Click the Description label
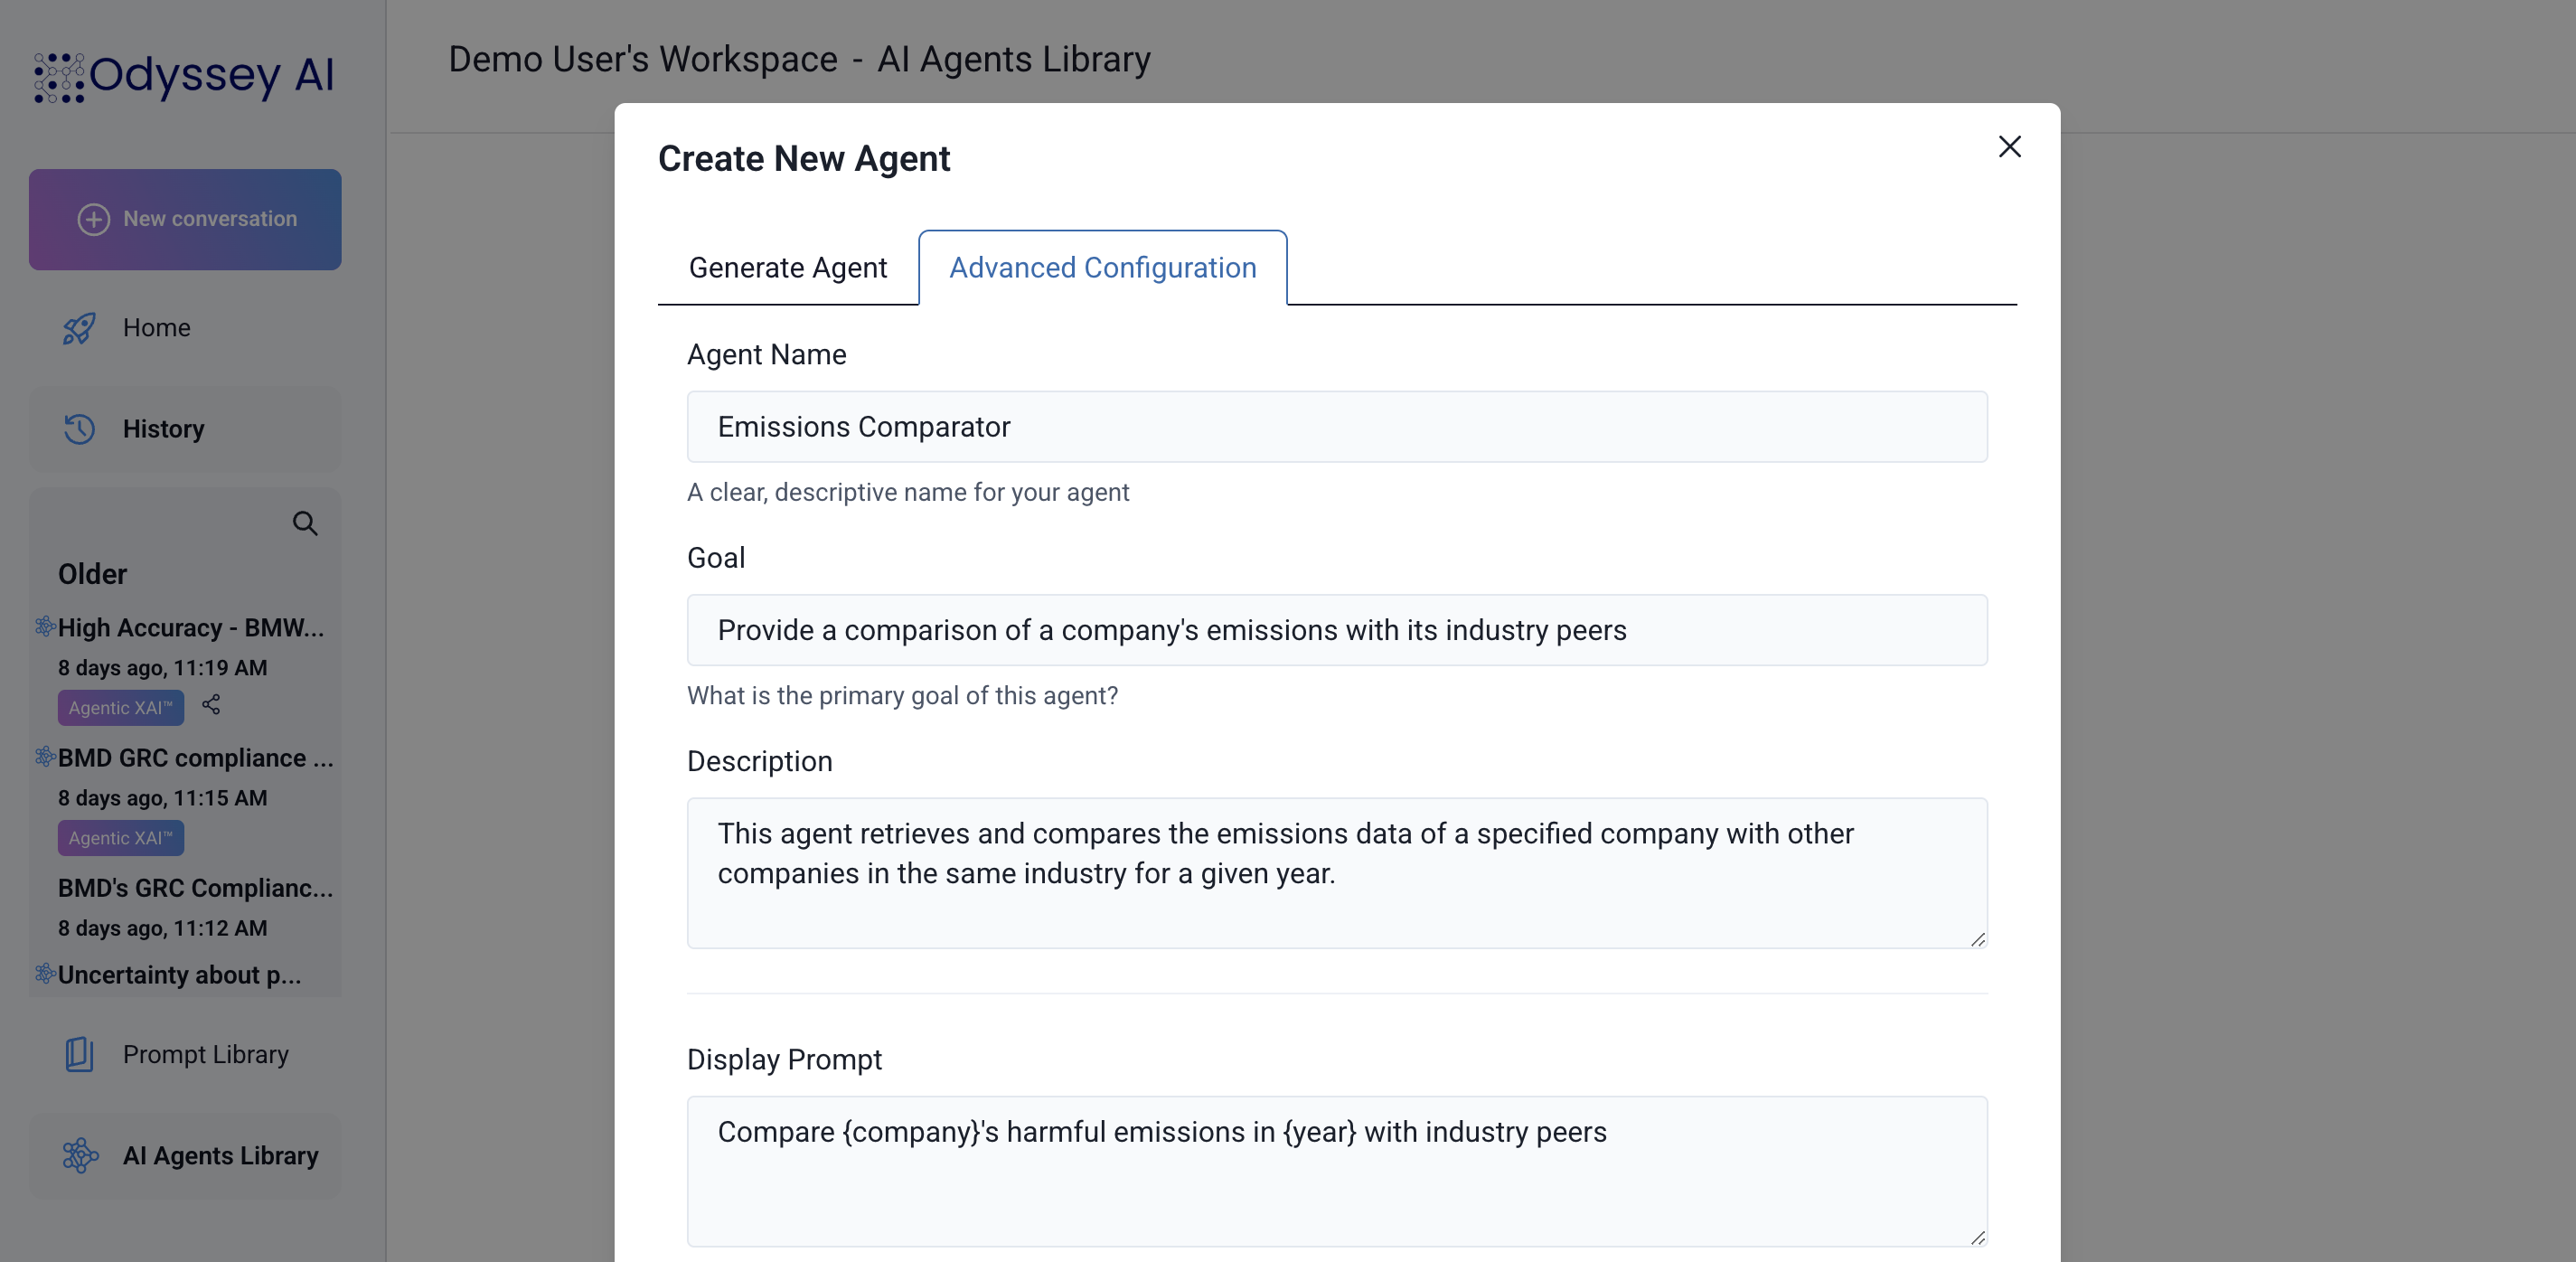This screenshot has width=2576, height=1262. (759, 762)
